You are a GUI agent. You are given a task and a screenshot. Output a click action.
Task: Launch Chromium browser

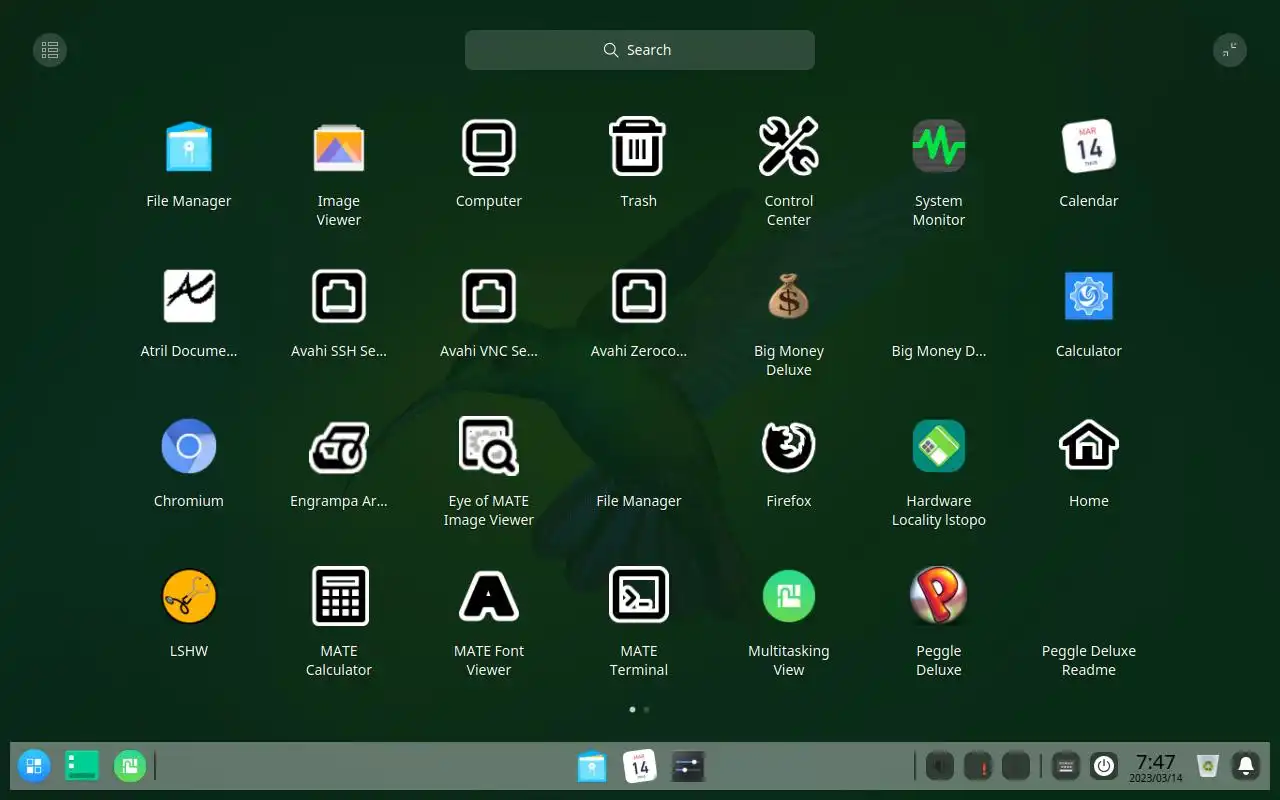point(189,447)
